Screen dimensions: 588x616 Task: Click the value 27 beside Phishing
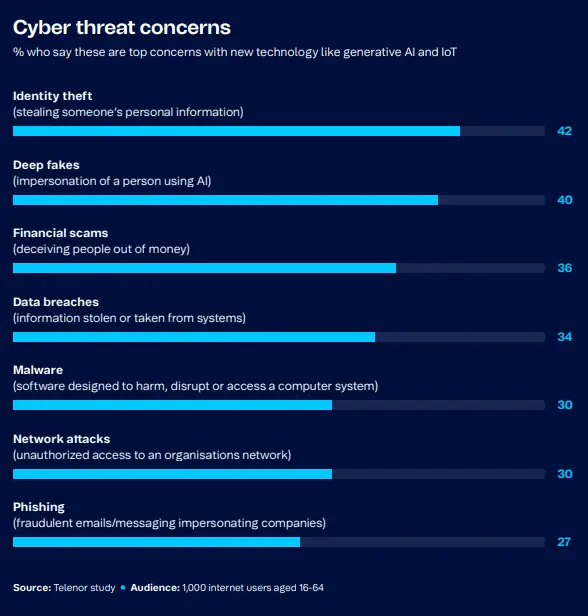[564, 542]
